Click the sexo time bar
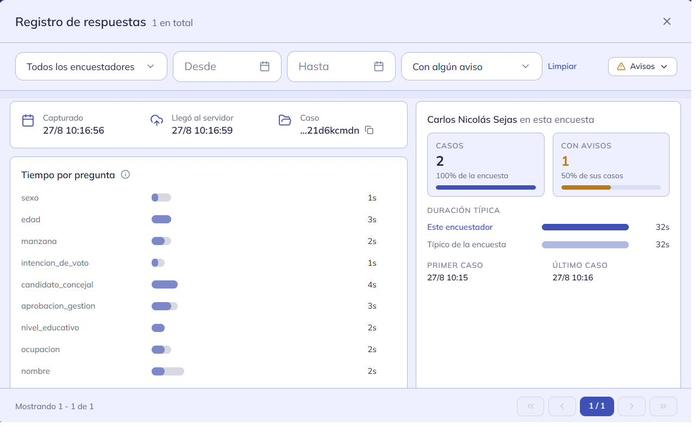The image size is (700, 426). coord(161,197)
